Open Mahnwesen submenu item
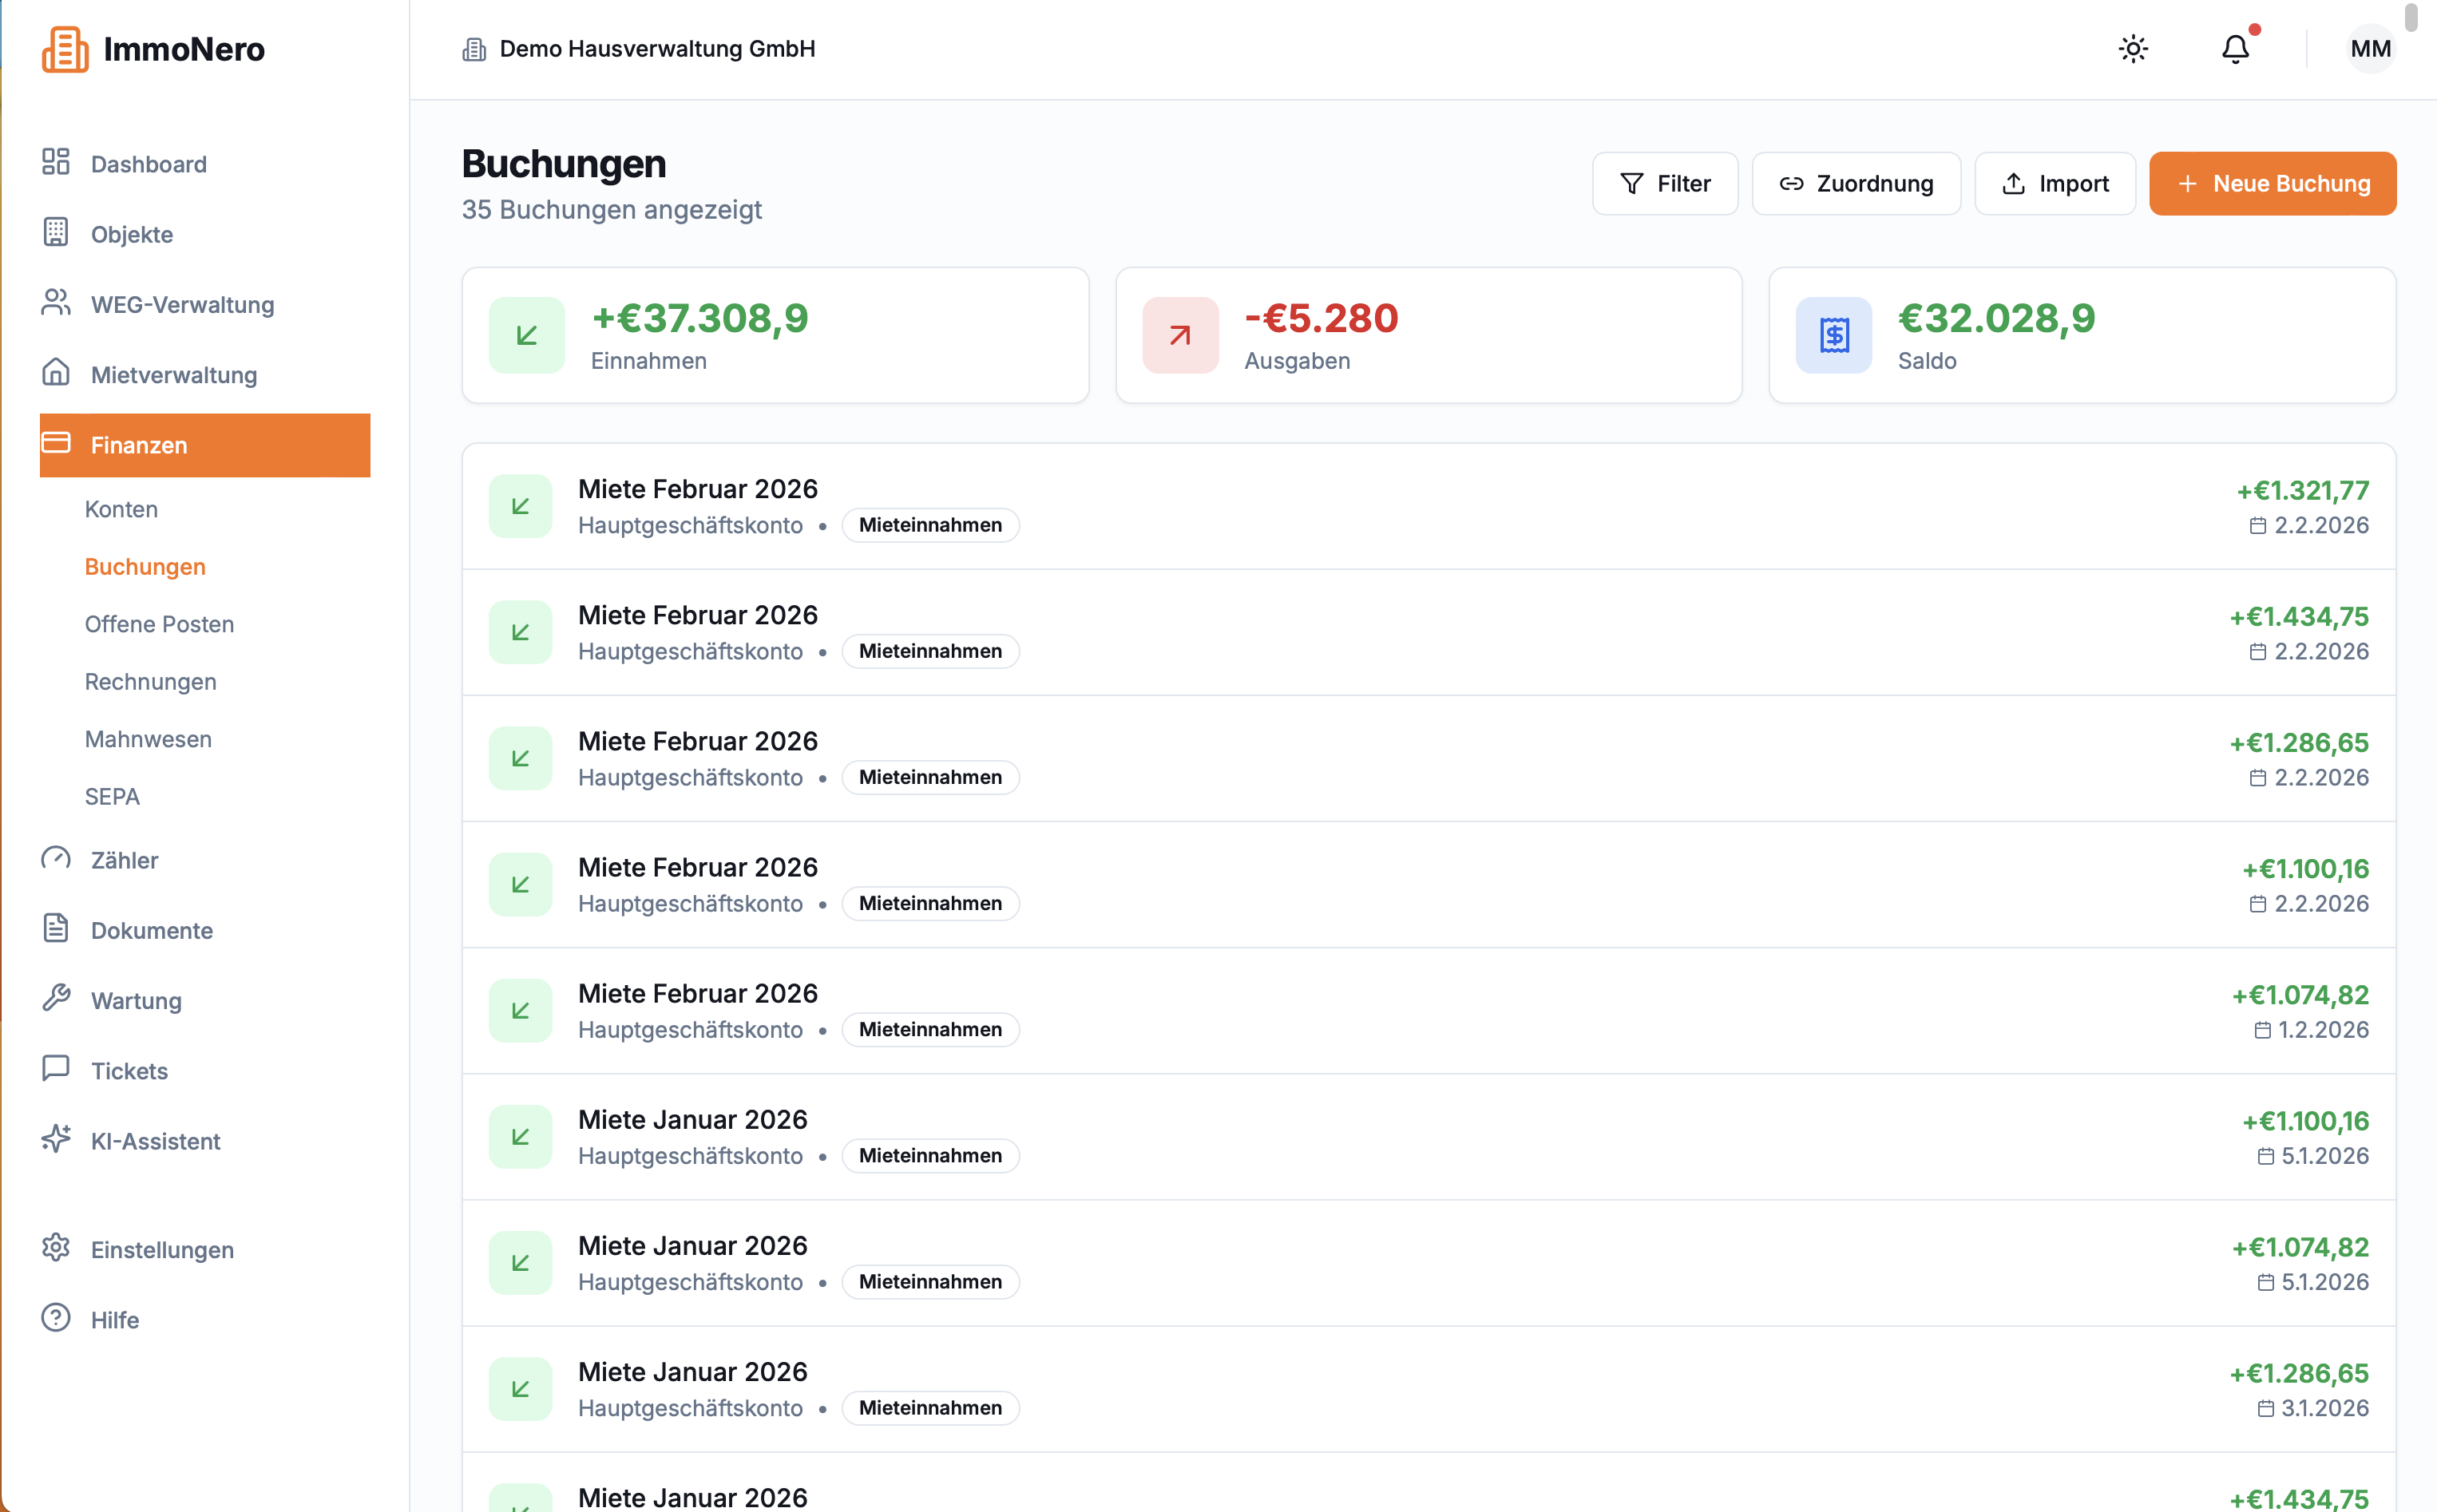The width and height of the screenshot is (2437, 1512). tap(148, 739)
